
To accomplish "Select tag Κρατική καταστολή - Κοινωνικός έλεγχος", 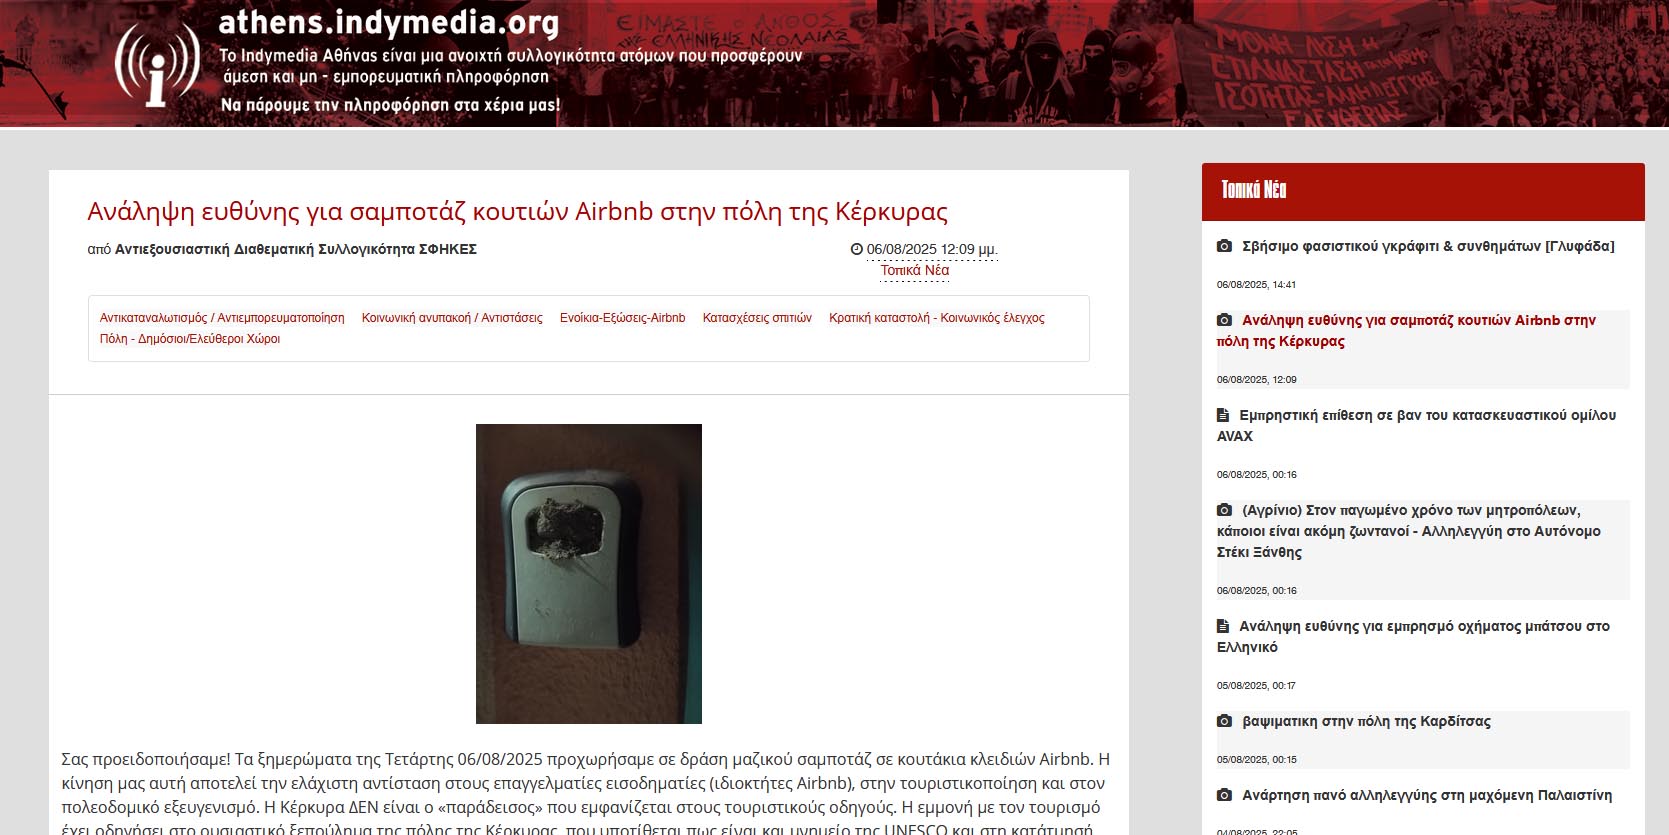I will click(937, 318).
